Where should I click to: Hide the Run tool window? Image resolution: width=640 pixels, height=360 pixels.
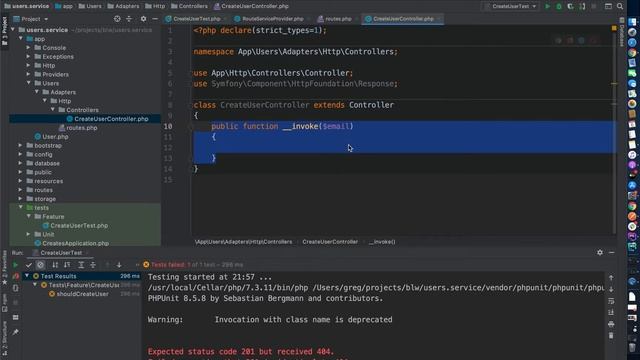pos(611,253)
